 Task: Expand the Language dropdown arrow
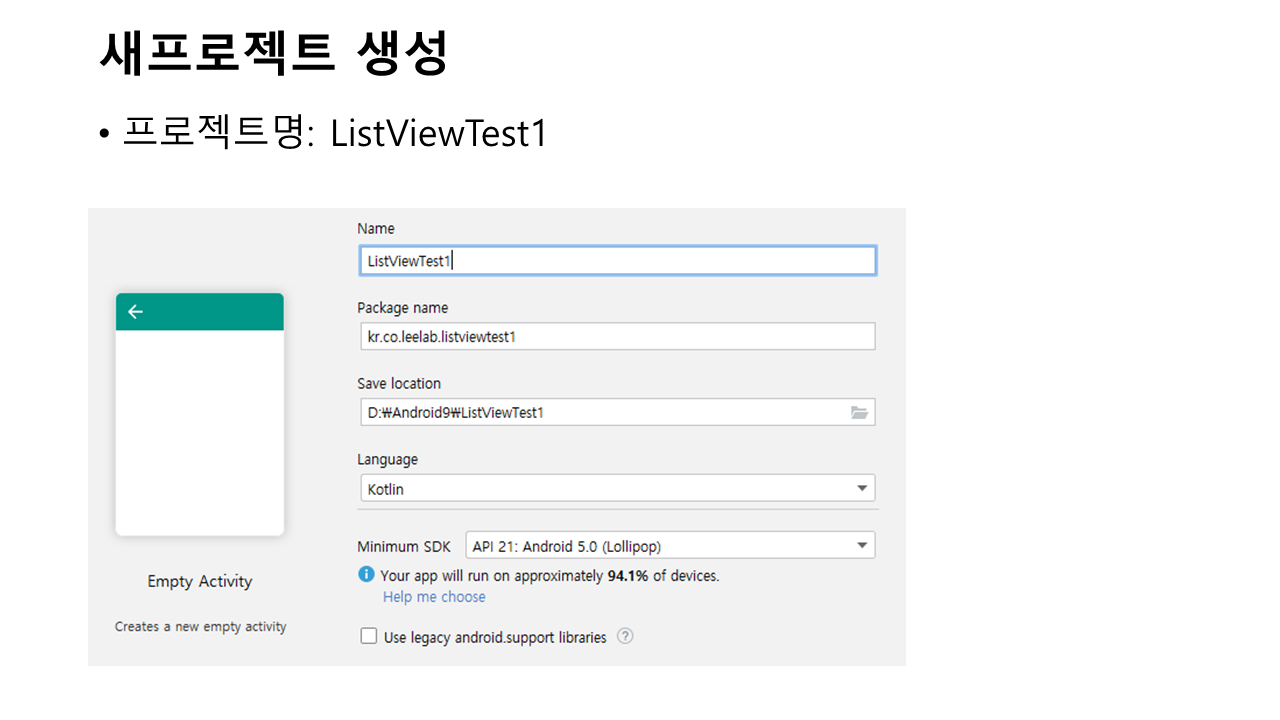[x=862, y=489]
